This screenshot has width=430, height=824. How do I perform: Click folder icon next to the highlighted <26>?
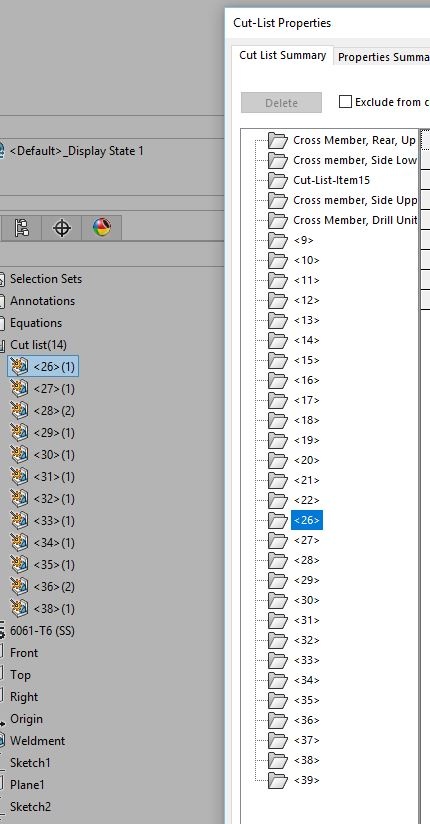tap(278, 520)
